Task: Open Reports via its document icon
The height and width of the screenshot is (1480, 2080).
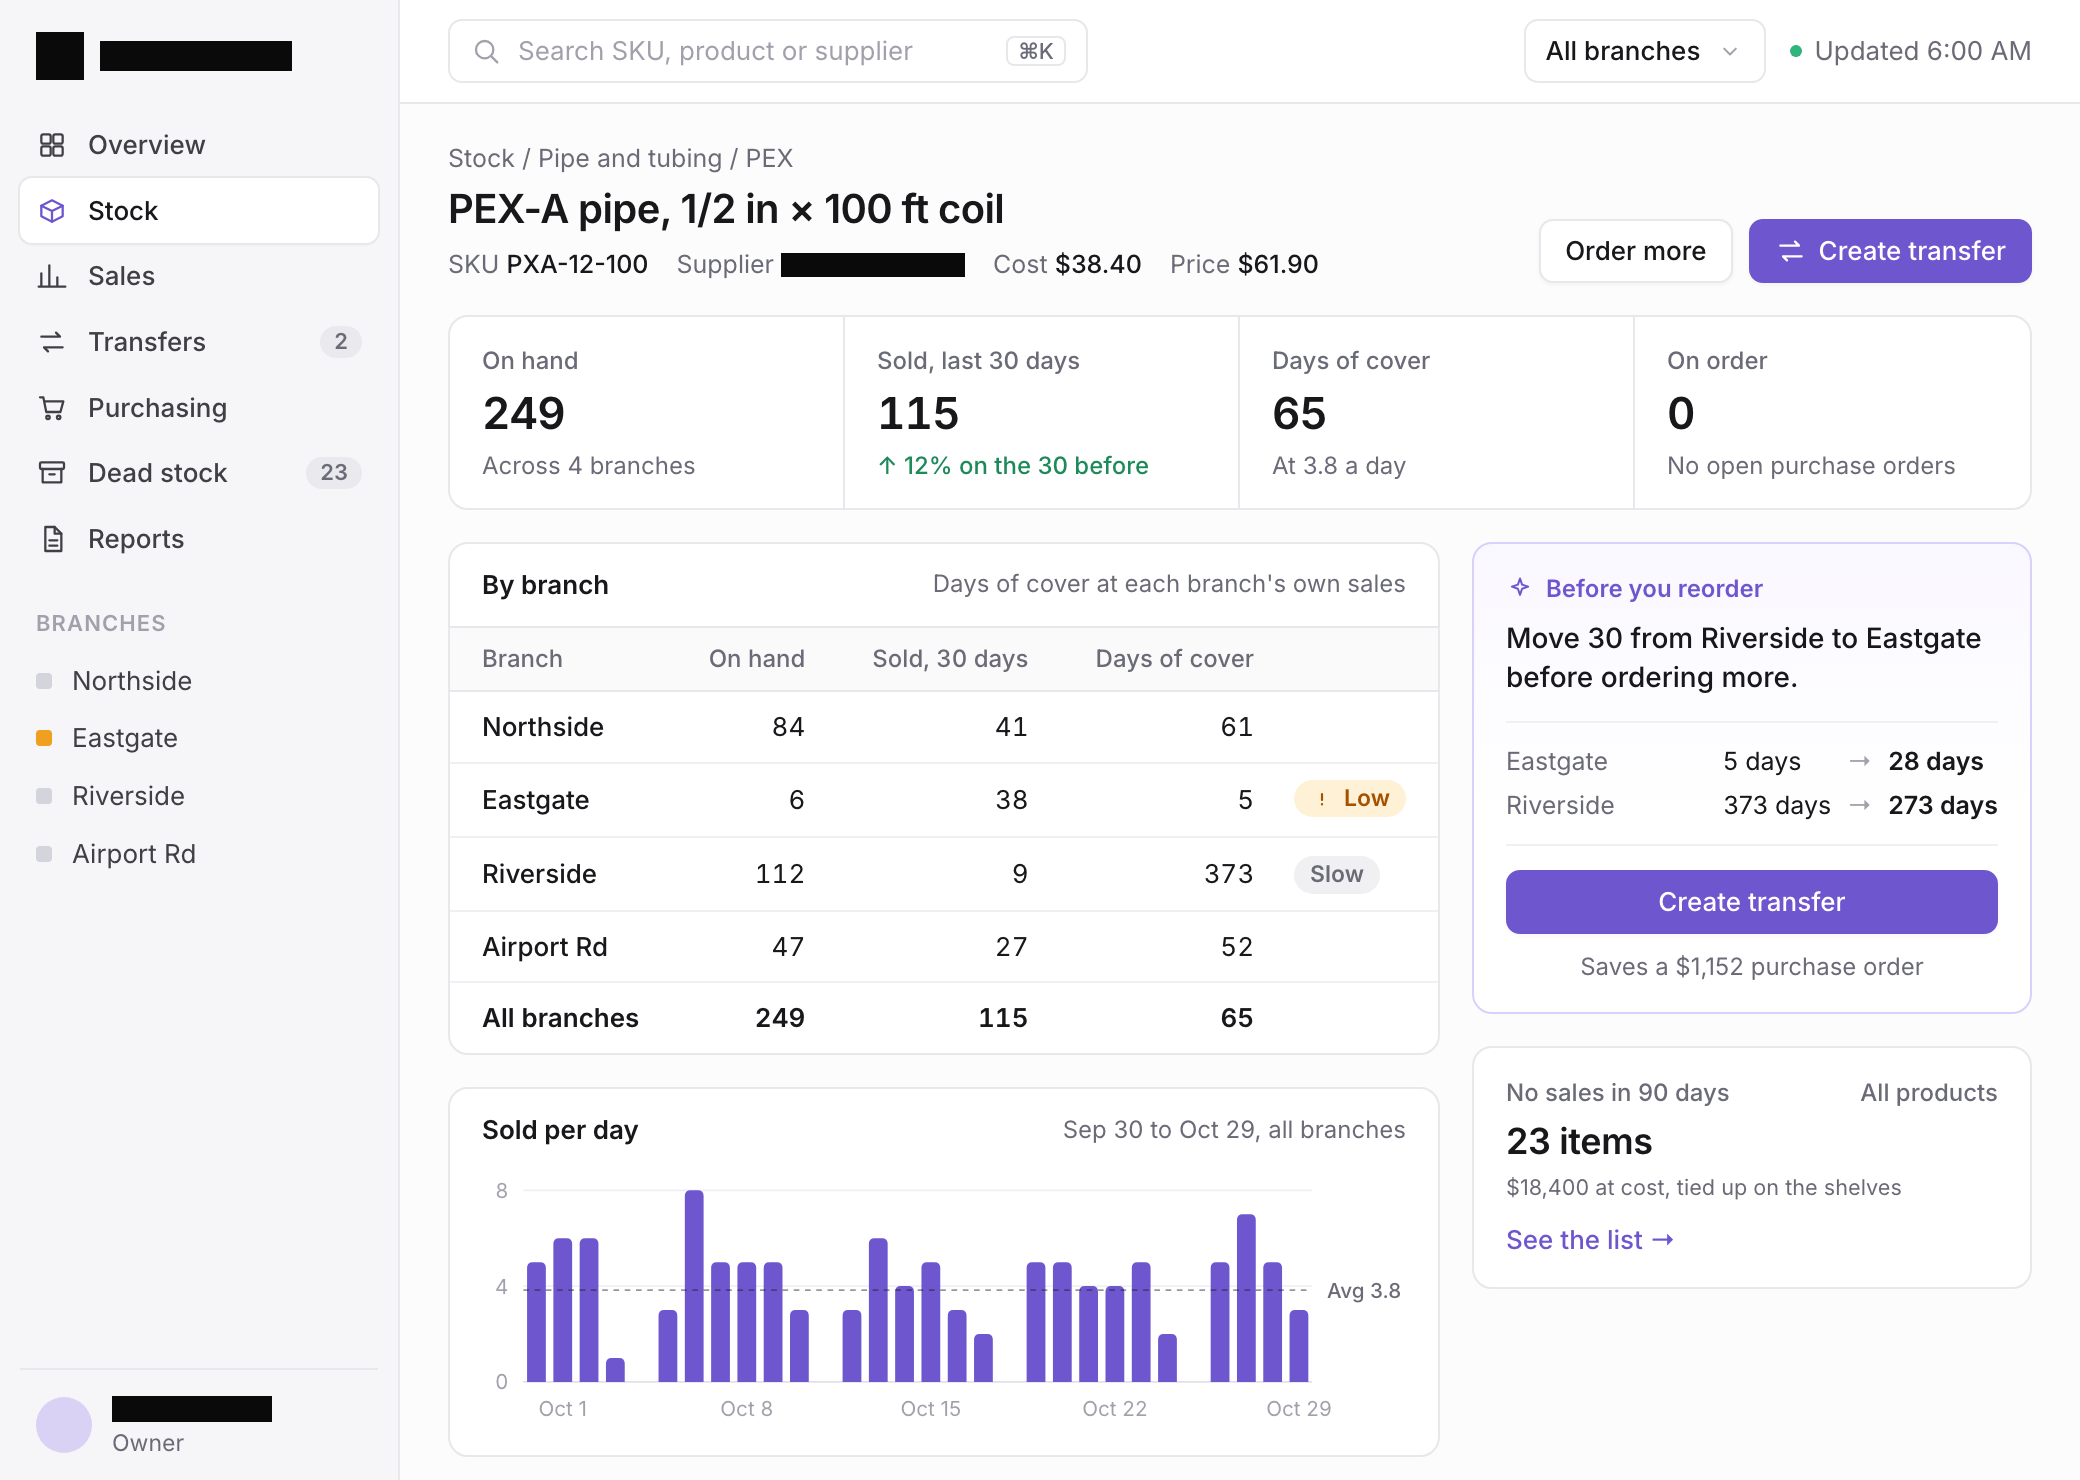Action: click(x=52, y=539)
